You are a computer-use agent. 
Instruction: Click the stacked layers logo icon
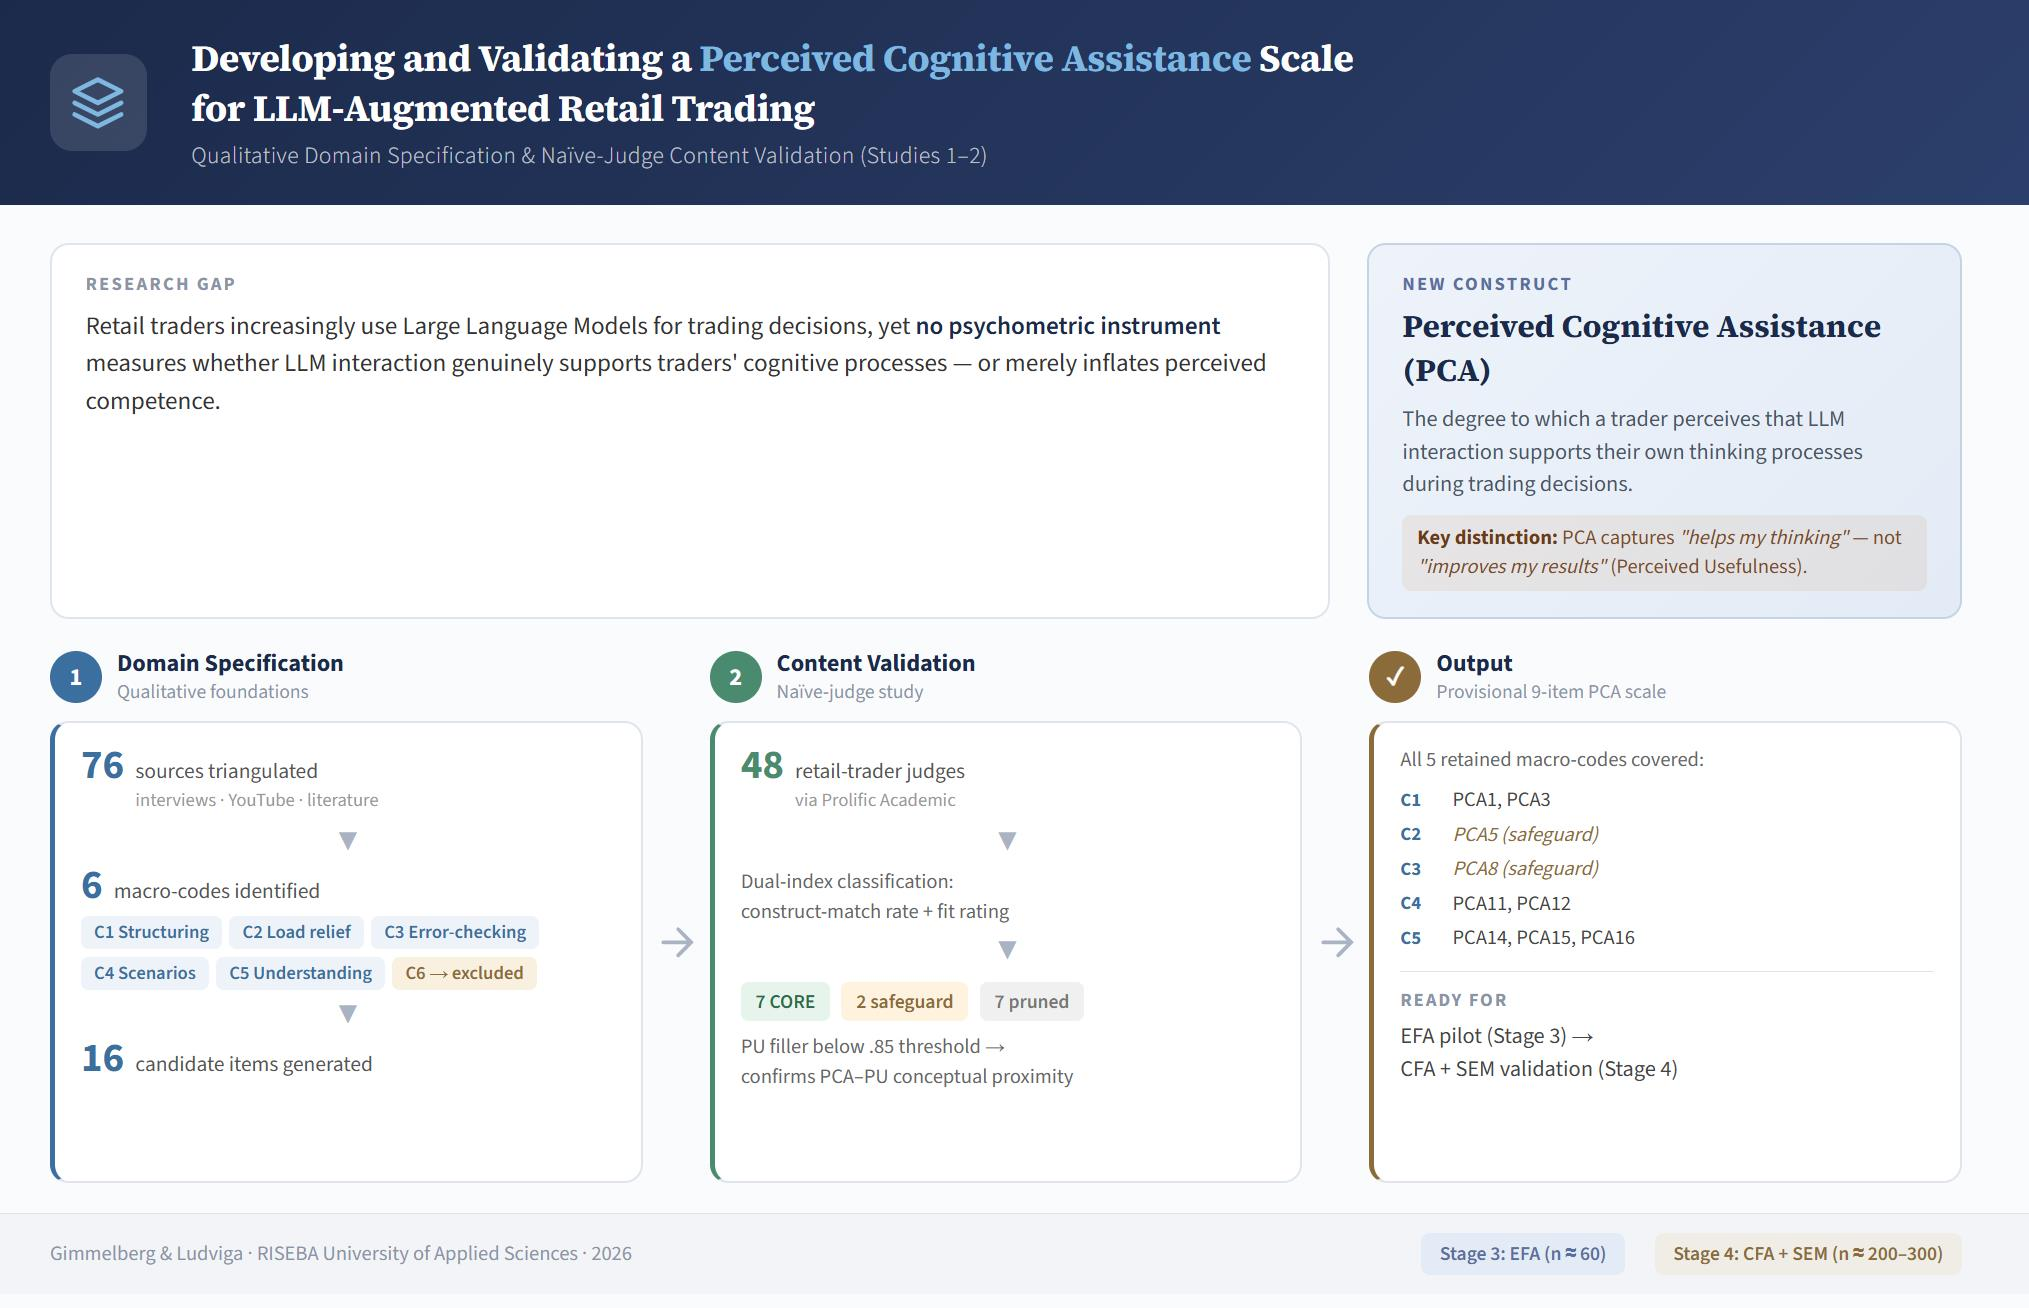[98, 103]
